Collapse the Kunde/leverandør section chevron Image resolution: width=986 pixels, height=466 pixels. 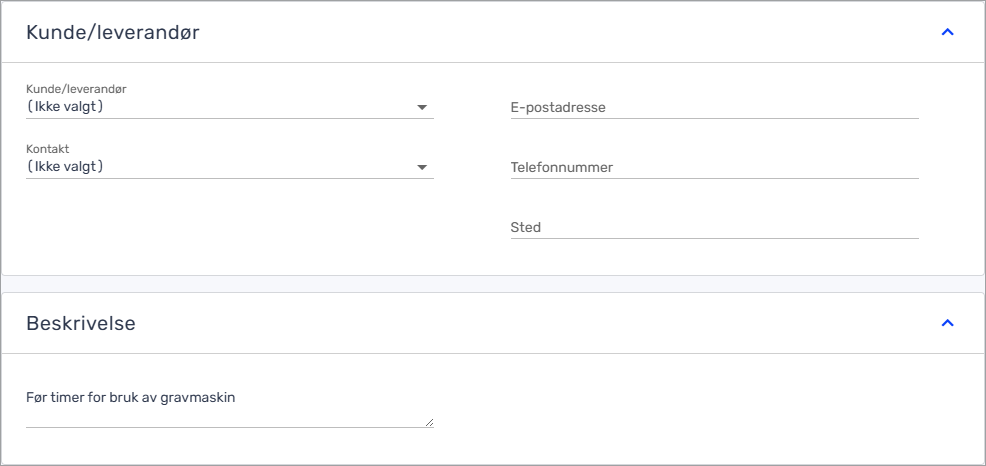(948, 32)
